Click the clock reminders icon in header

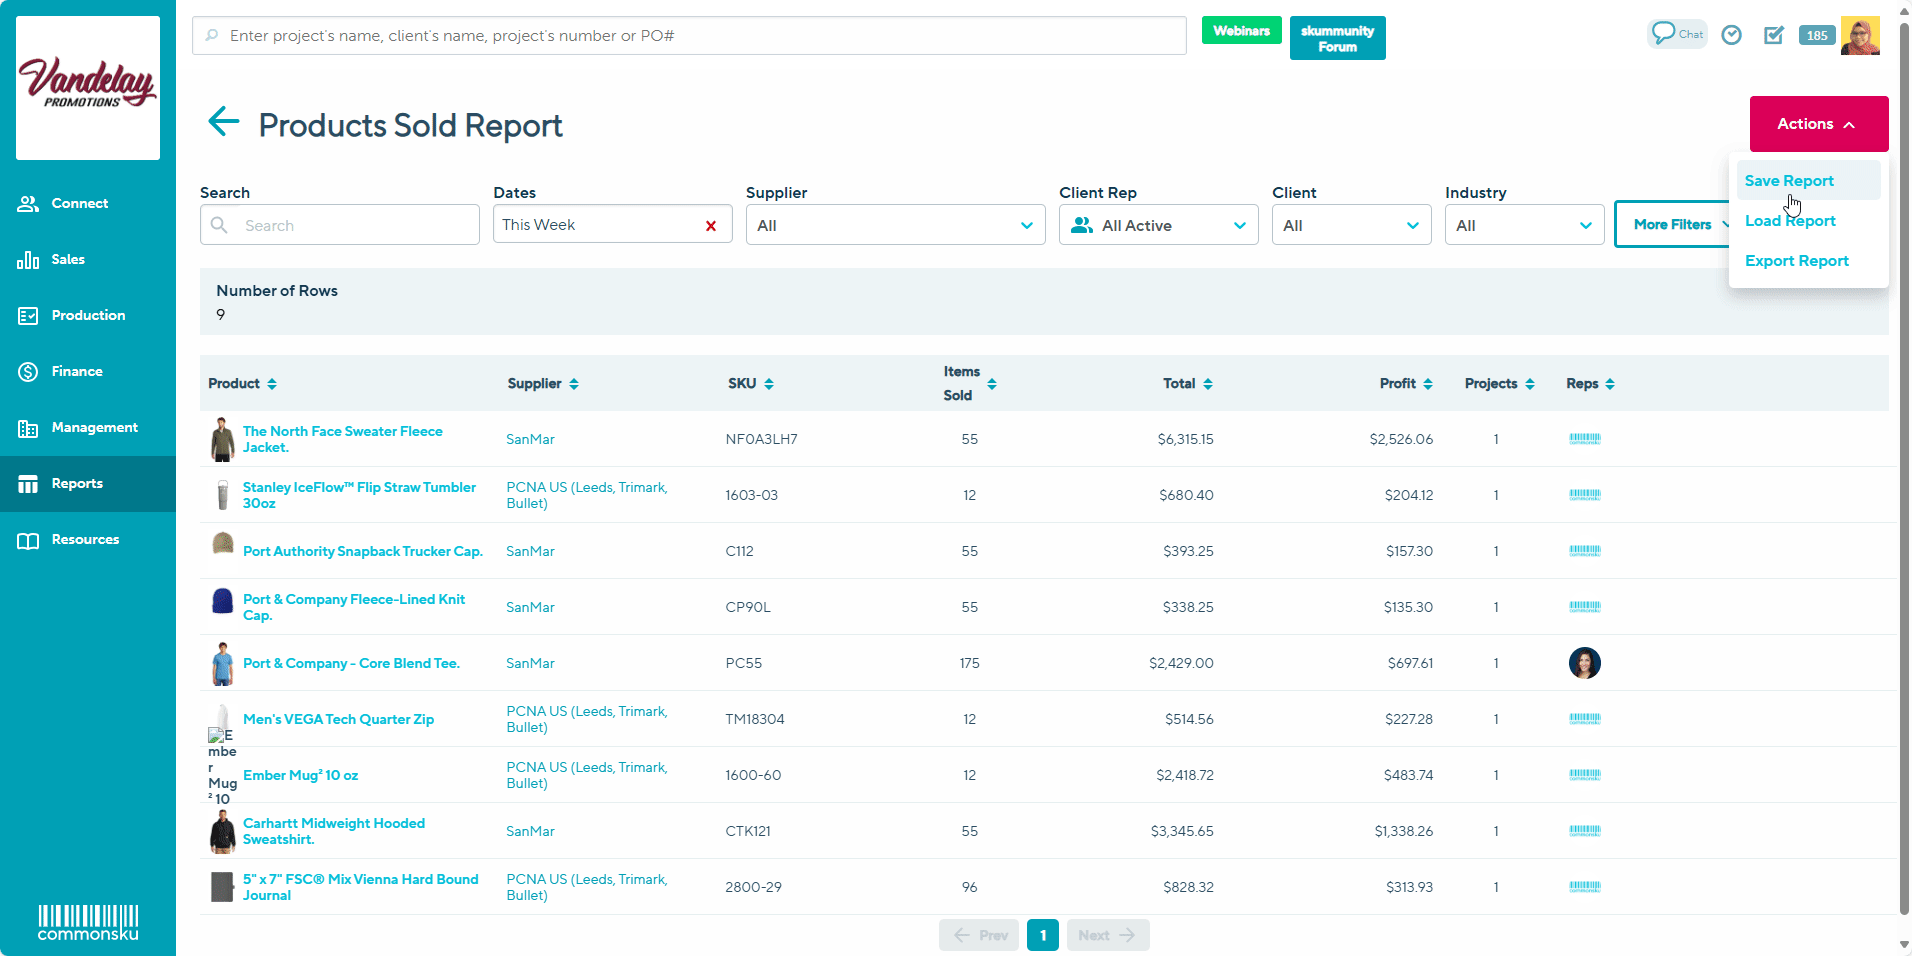coord(1731,36)
